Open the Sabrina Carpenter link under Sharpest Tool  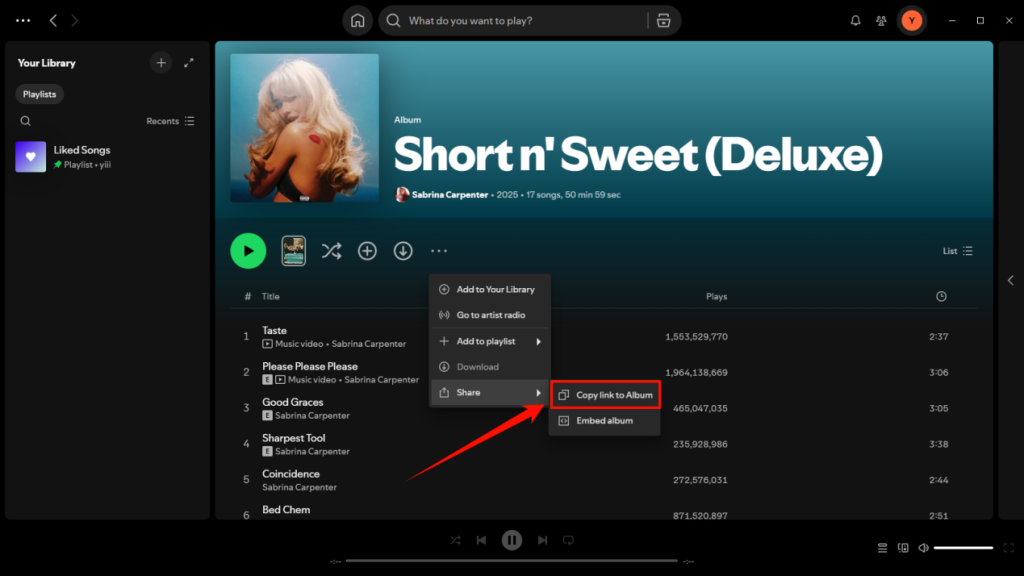coord(312,451)
